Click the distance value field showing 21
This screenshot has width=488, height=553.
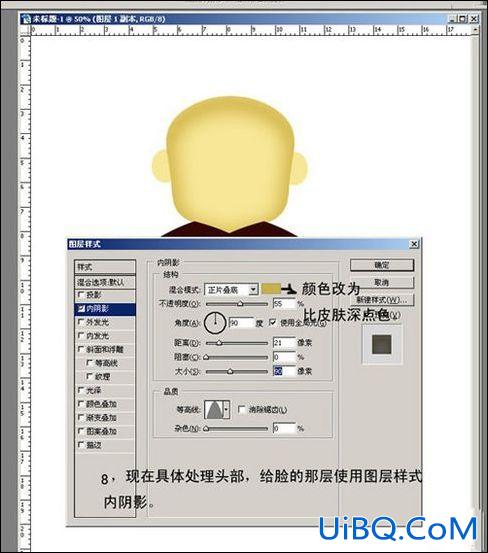[284, 342]
